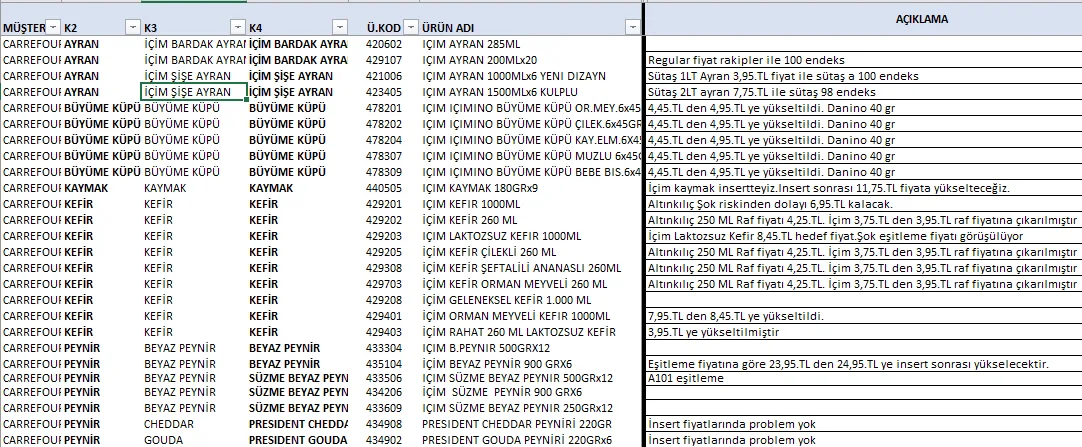Click the note starting 'Eşitleme fiyatına göre 23,95.TL'

tap(849, 364)
